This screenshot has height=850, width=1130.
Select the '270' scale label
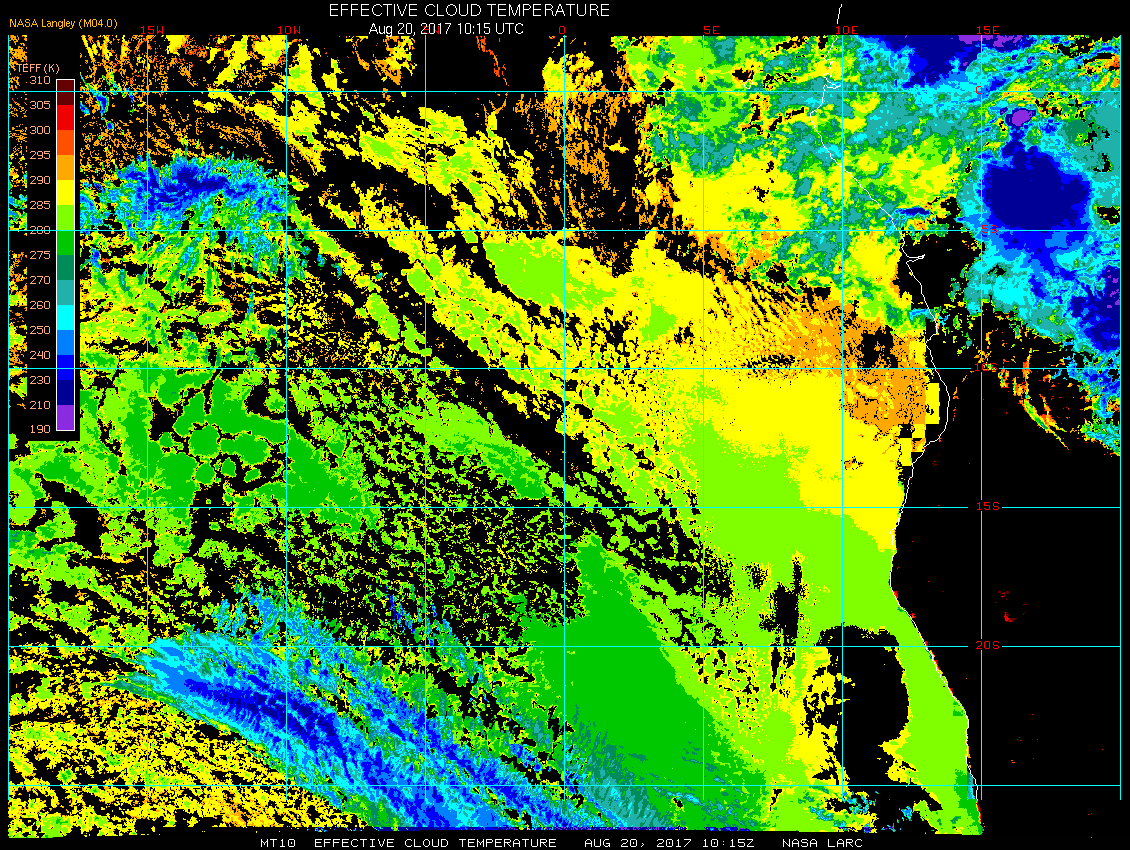(x=40, y=280)
